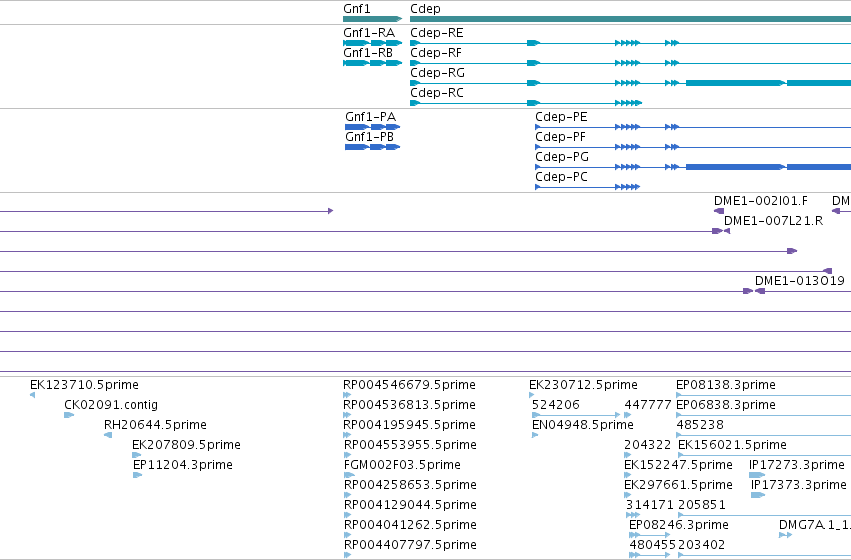Select the Cdep-RC transcript label
This screenshot has height=560, width=851.
pos(437,93)
